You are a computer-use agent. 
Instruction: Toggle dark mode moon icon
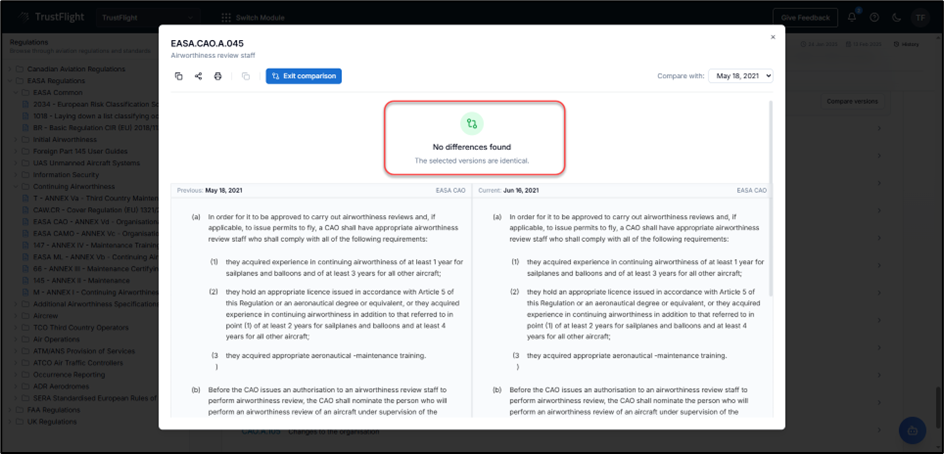[896, 17]
